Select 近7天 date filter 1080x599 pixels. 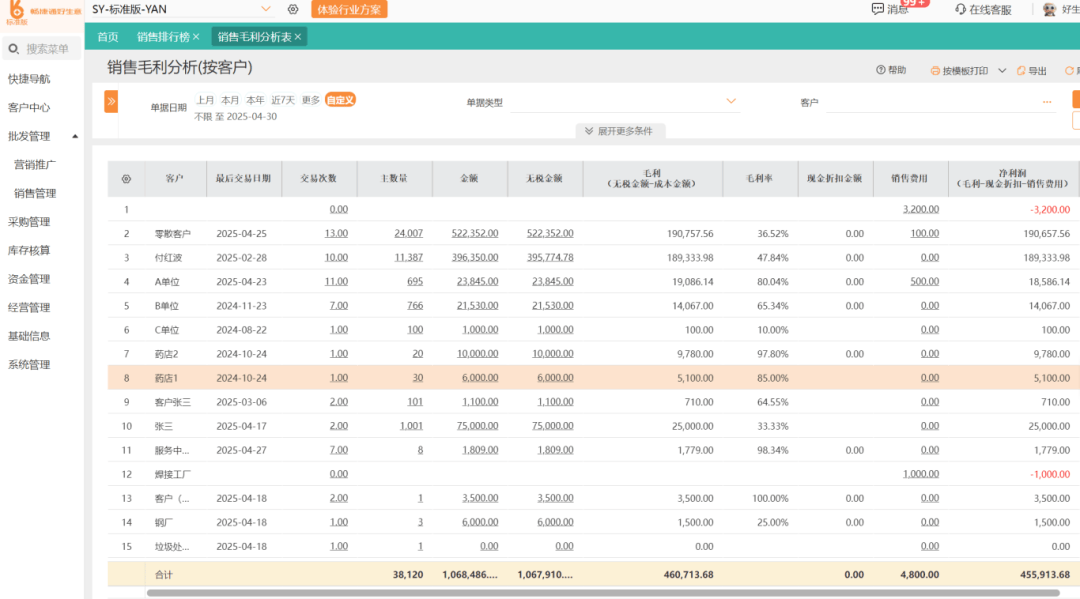click(x=283, y=100)
